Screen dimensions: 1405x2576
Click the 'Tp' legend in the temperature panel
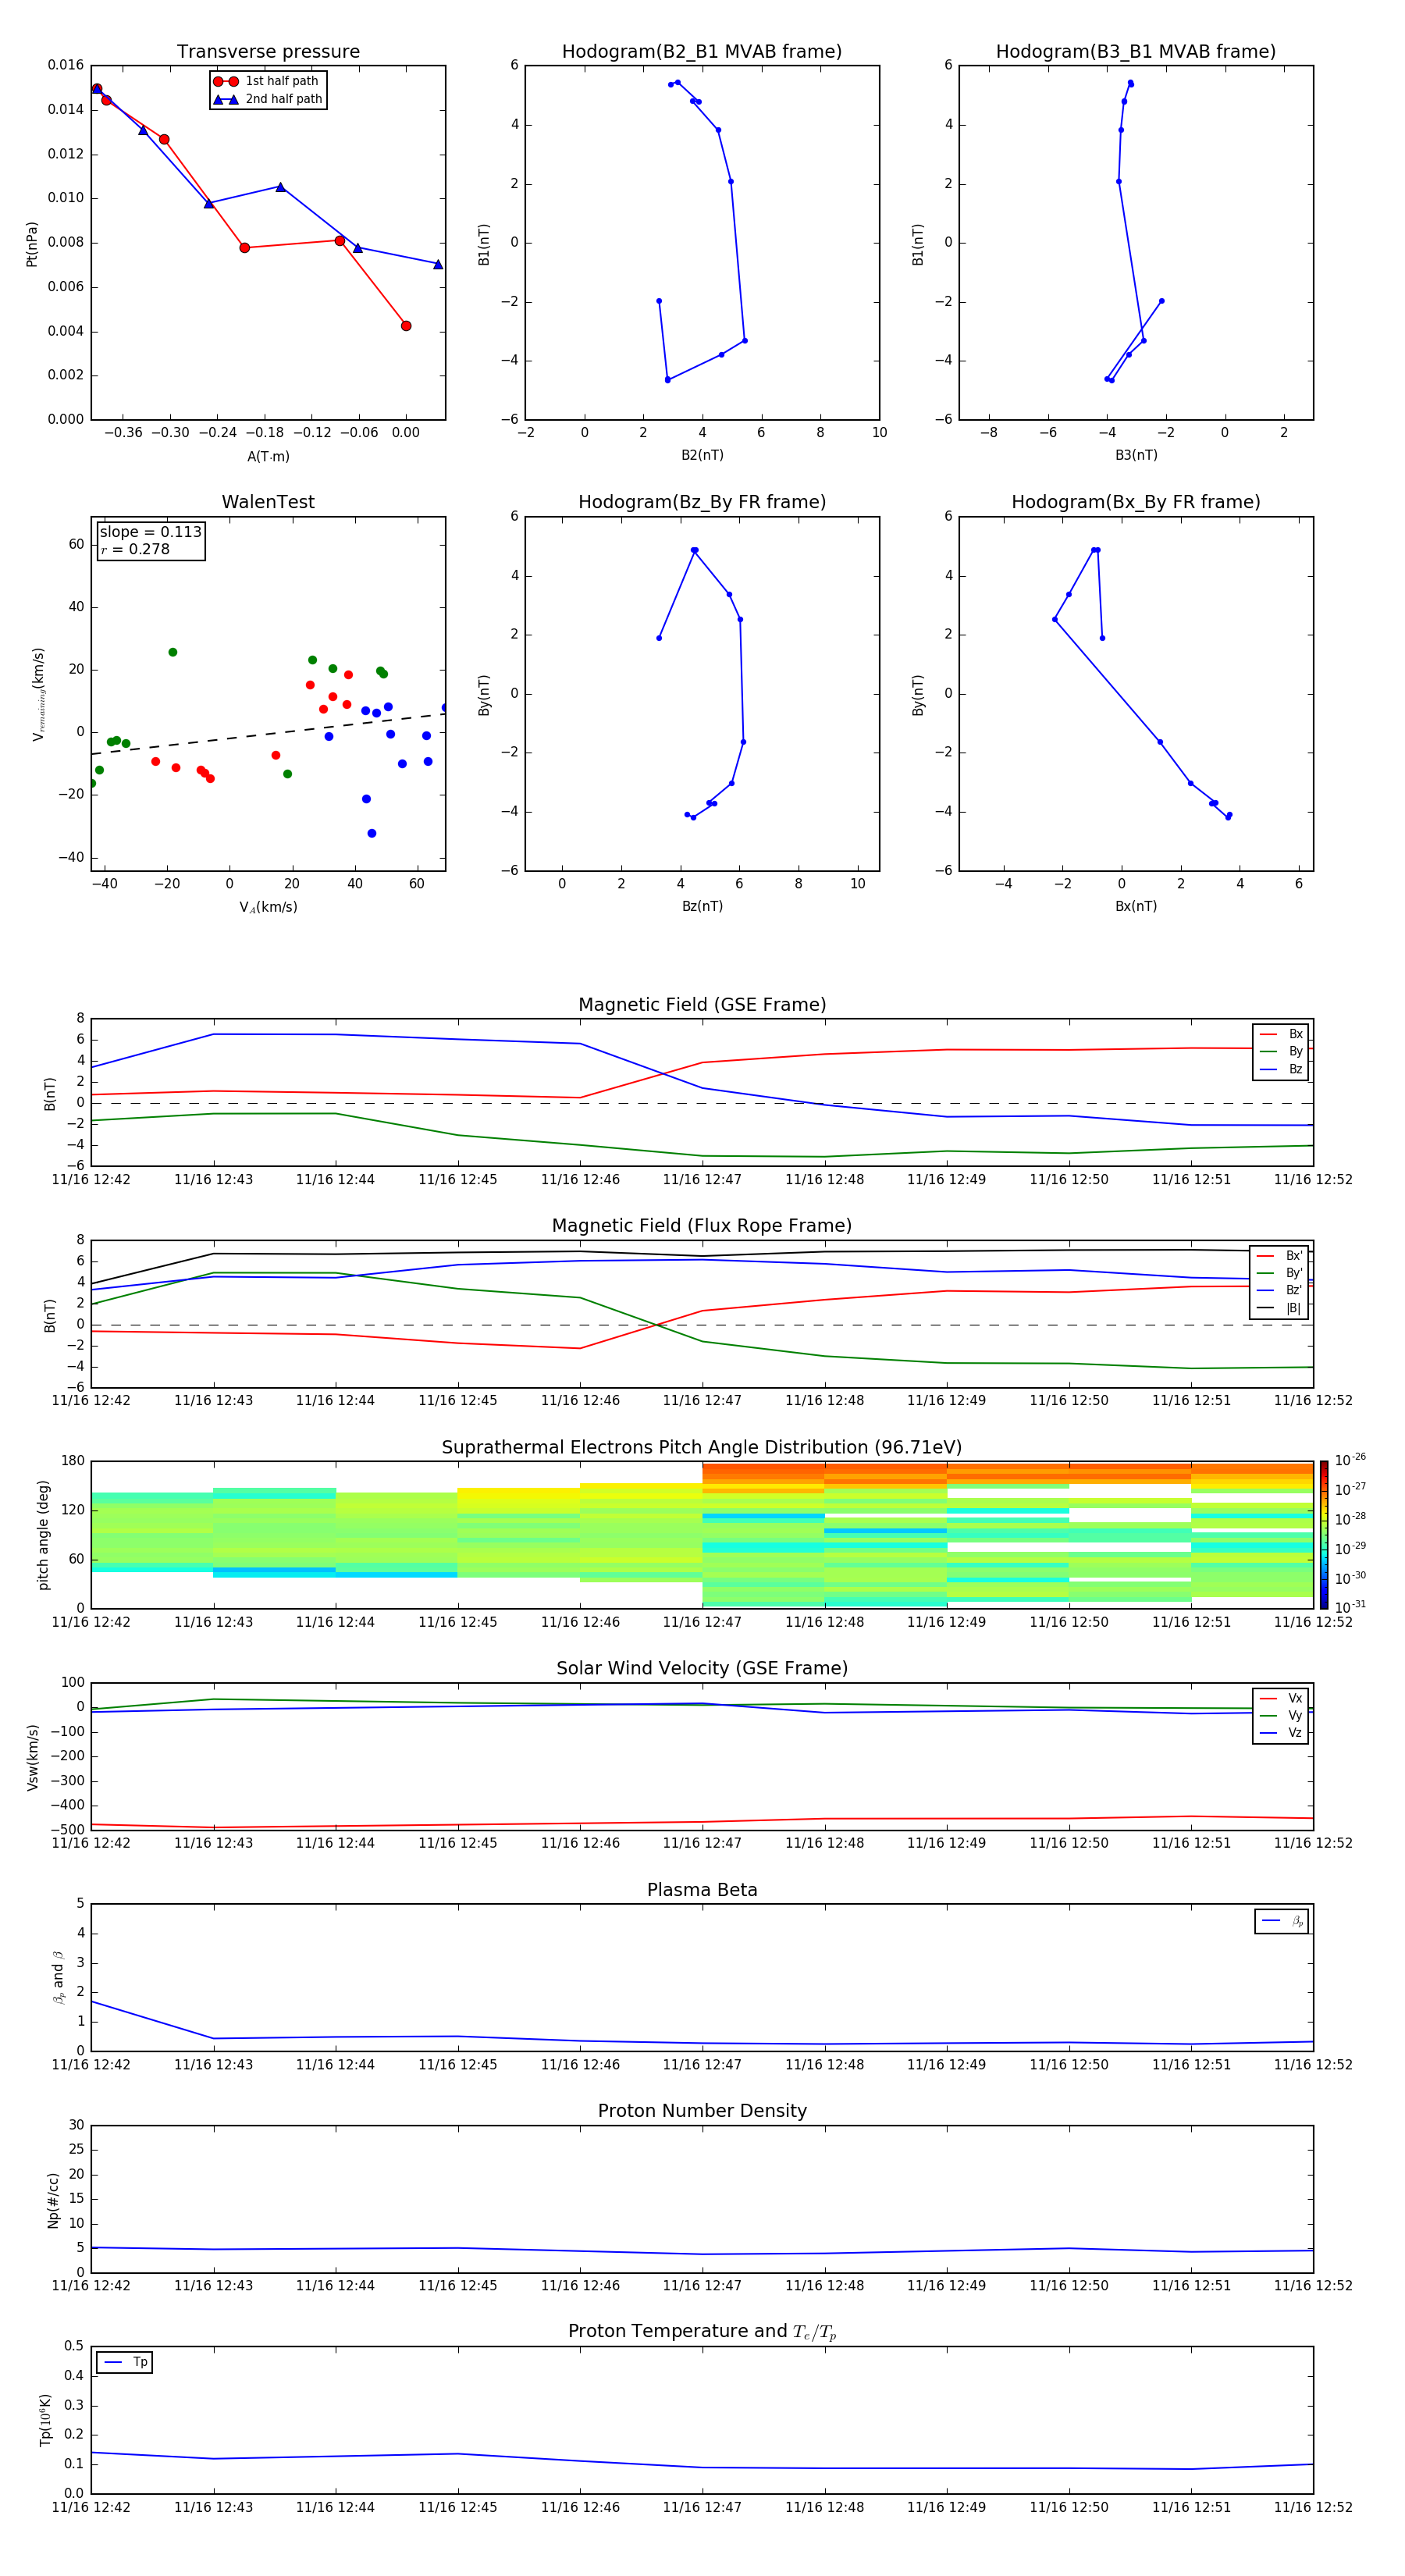pyautogui.click(x=124, y=2362)
